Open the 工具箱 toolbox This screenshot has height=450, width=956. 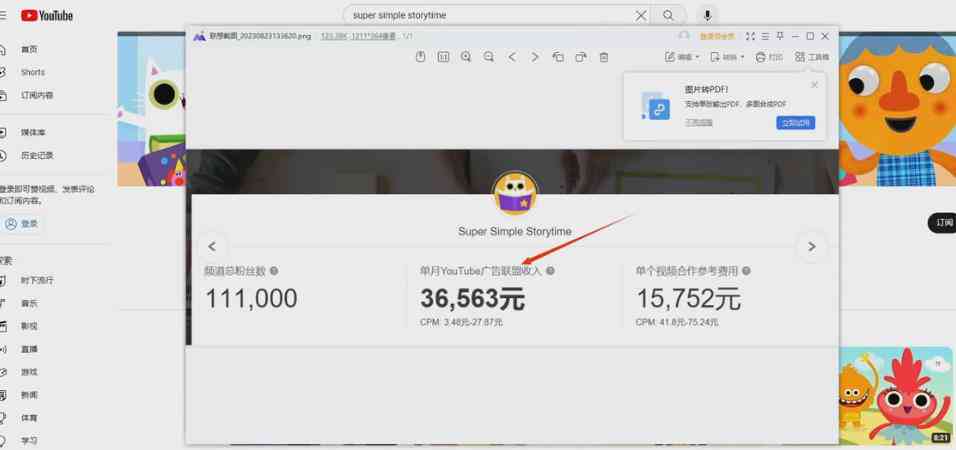click(x=812, y=57)
